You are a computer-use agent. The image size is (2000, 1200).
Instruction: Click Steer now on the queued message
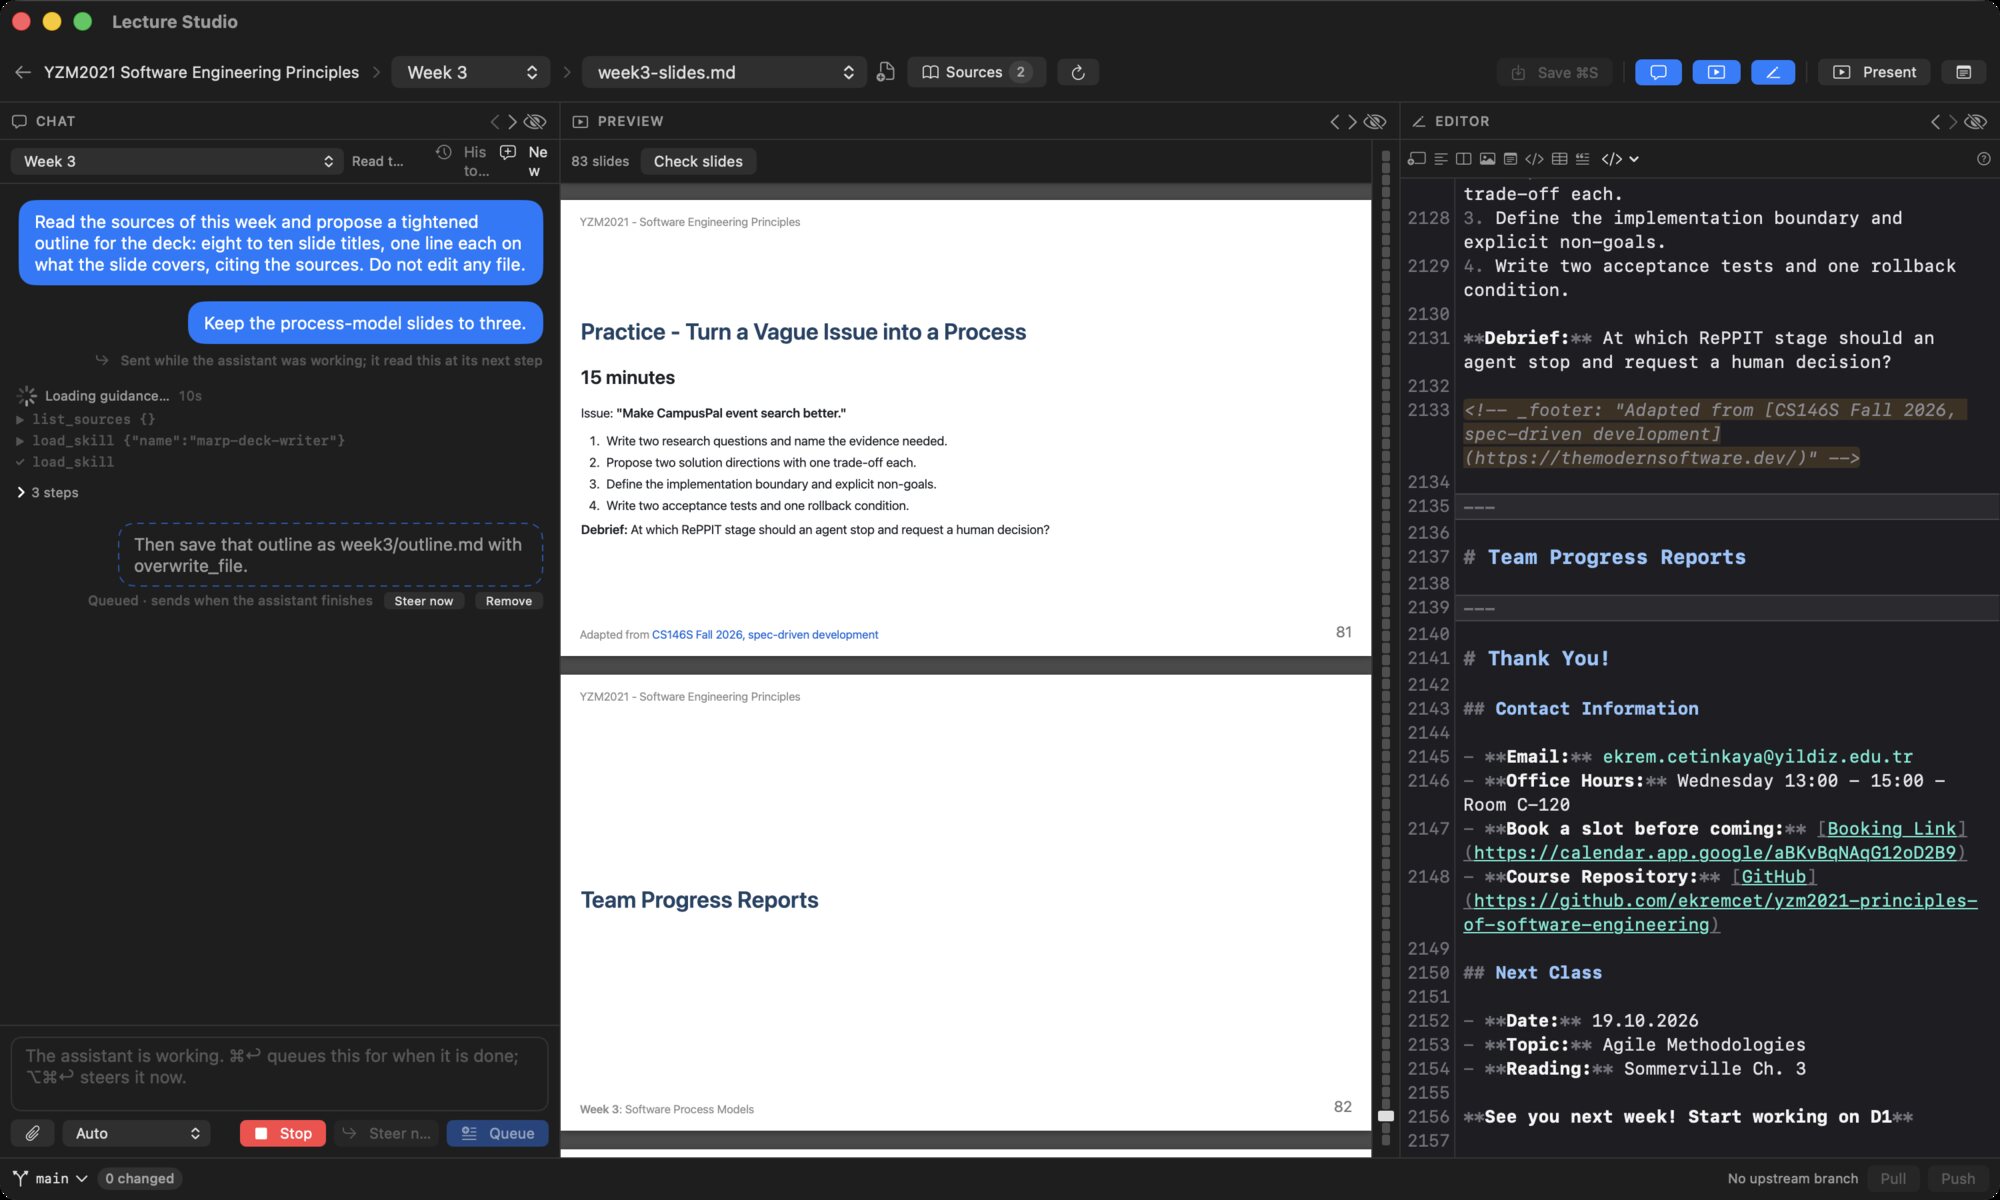point(423,601)
